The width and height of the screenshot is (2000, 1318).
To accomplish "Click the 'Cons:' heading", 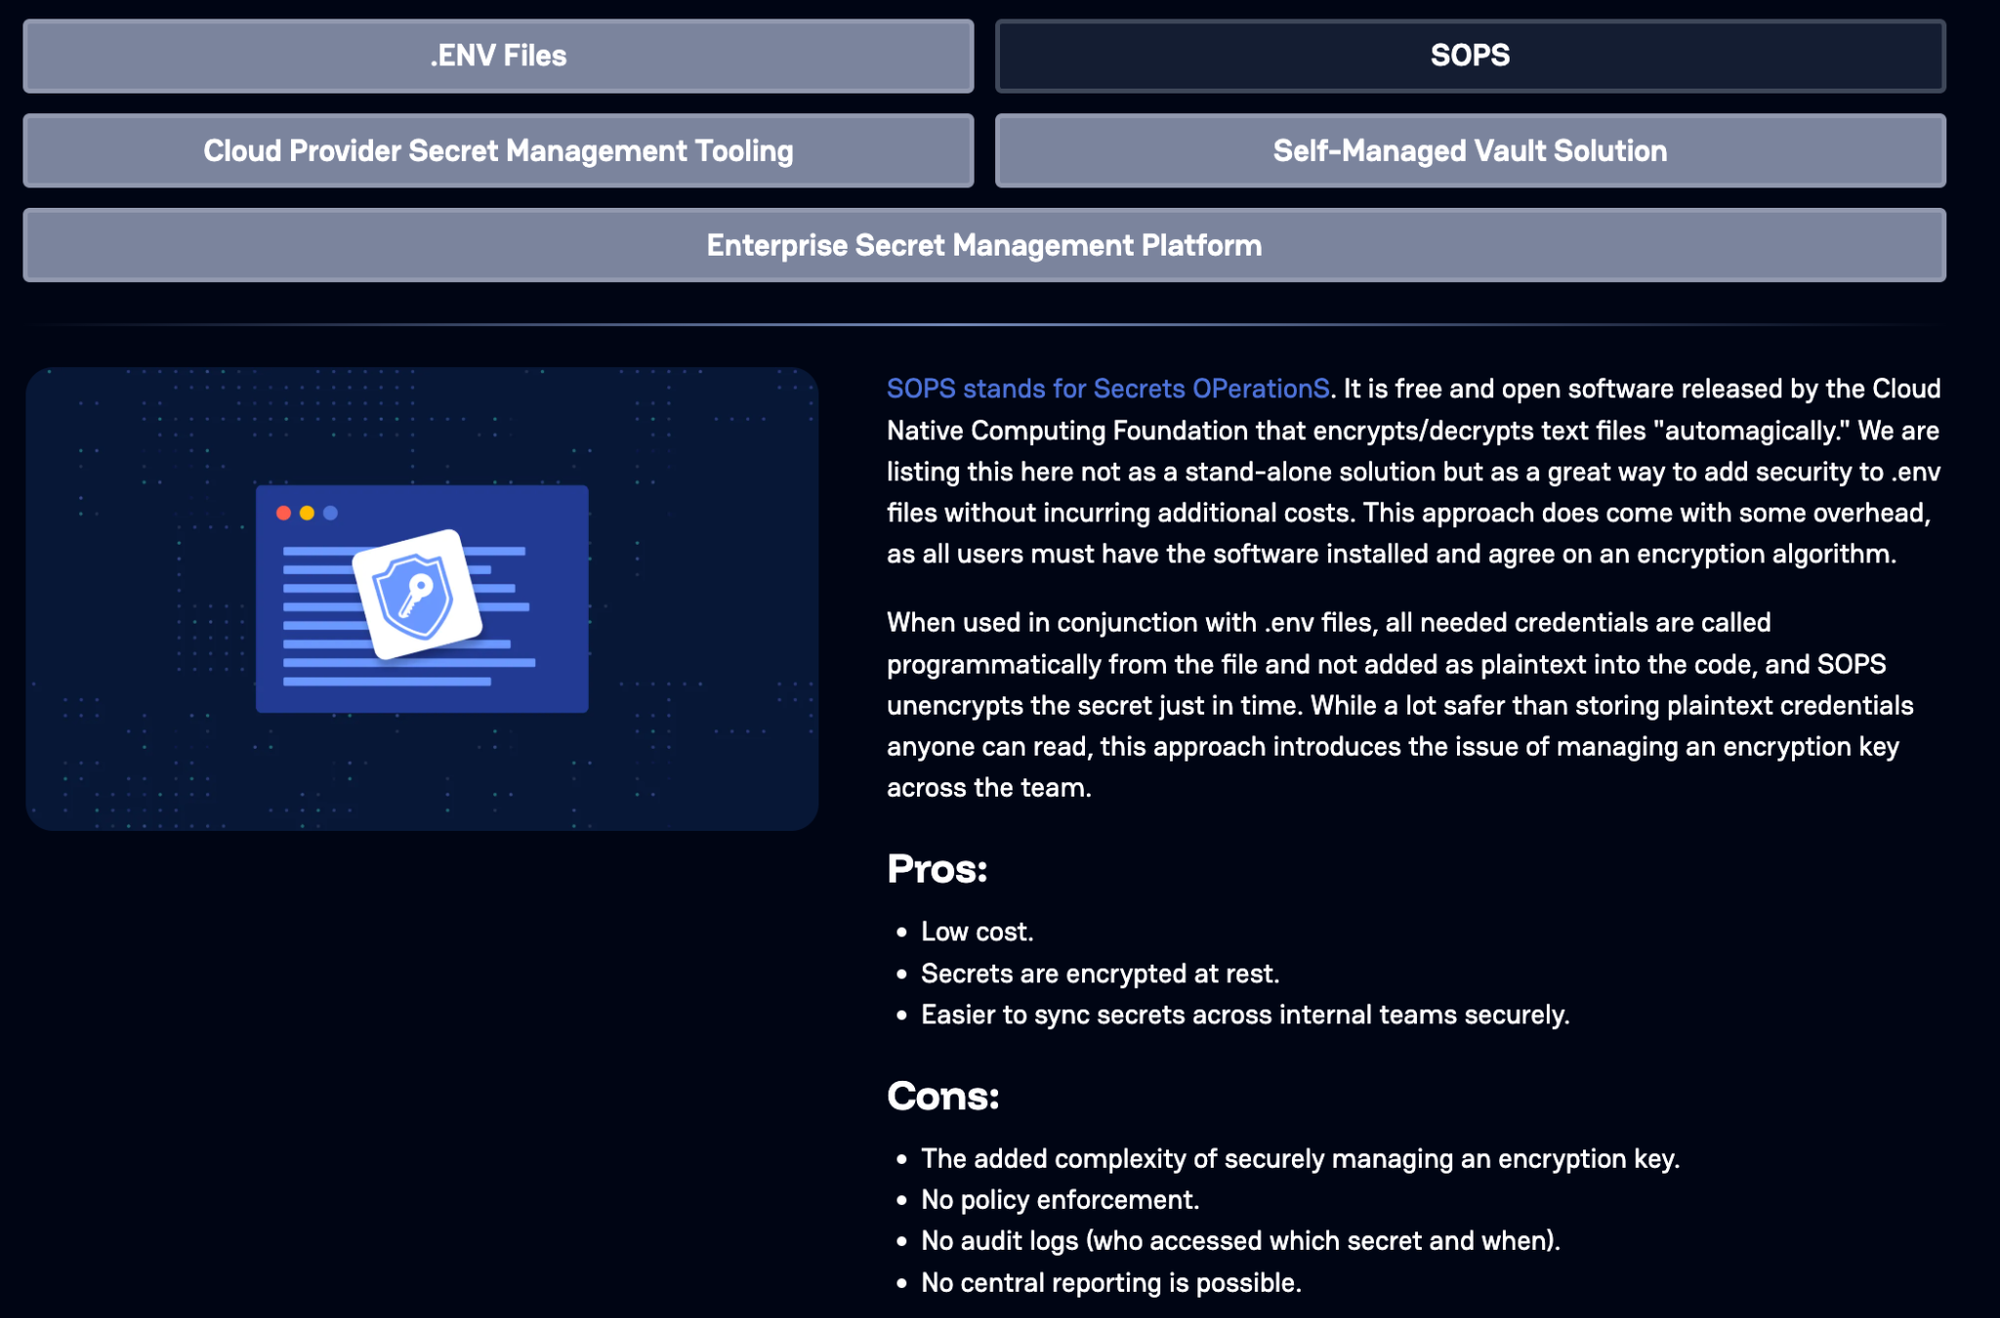I will [942, 1096].
